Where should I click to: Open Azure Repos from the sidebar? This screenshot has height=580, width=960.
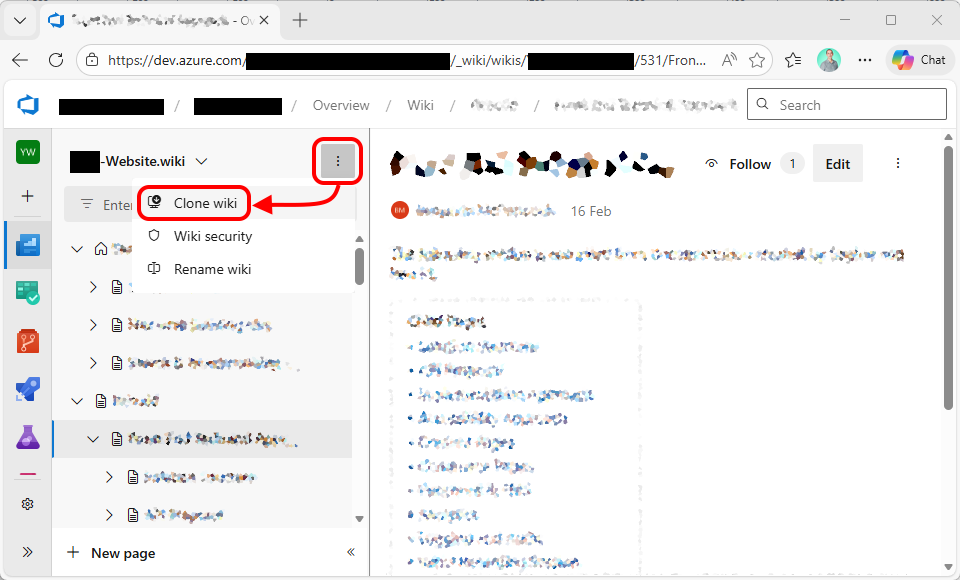point(28,342)
